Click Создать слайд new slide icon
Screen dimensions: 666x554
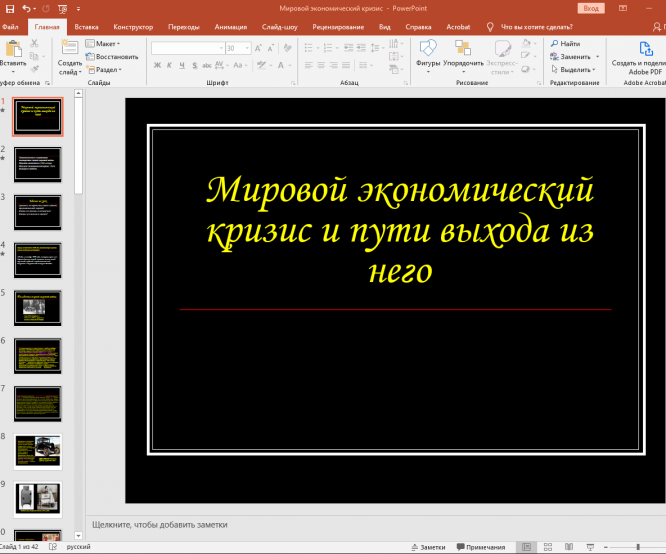coord(70,48)
